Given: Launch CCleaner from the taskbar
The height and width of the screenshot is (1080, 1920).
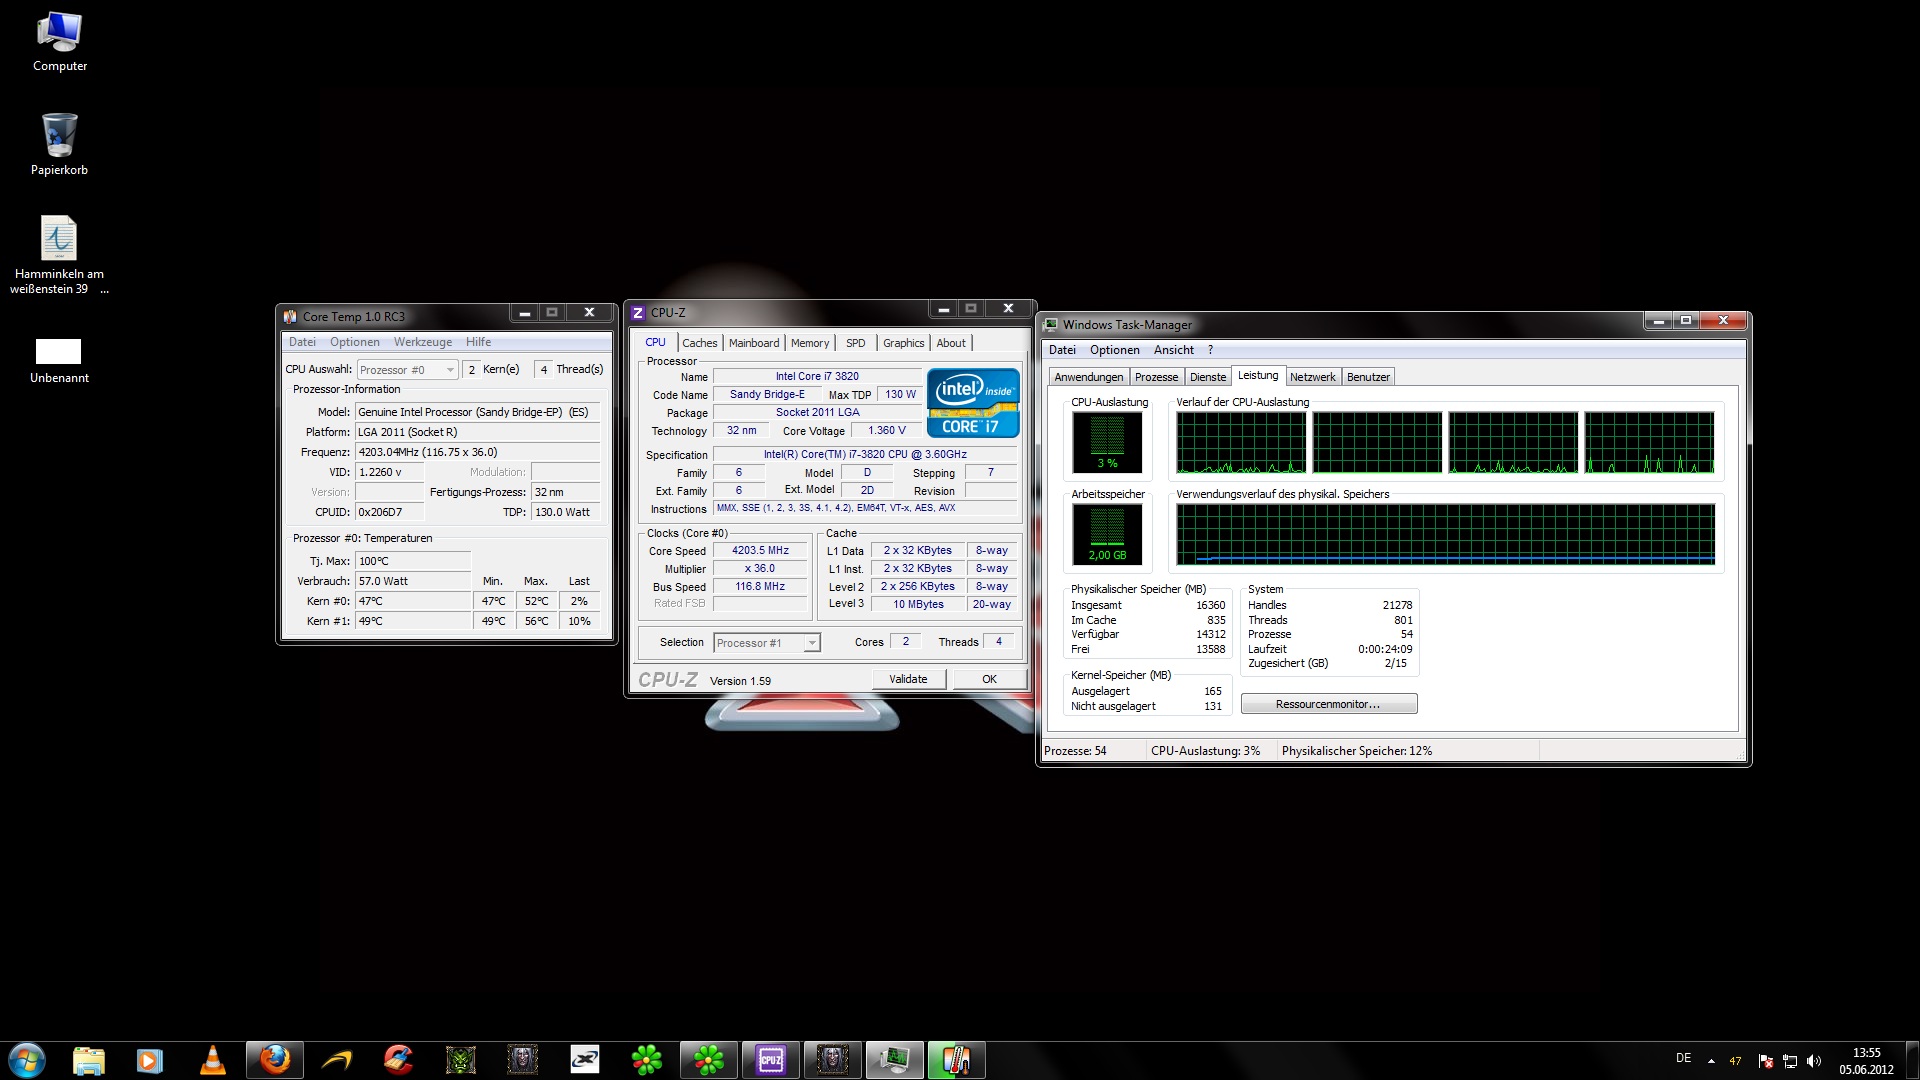Looking at the screenshot, I should click(398, 1060).
